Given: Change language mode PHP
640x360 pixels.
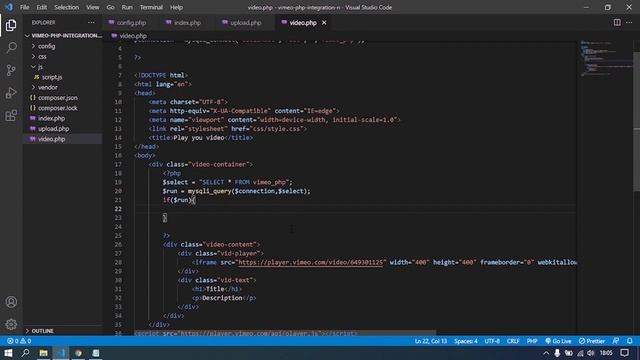Looking at the screenshot, I should [532, 341].
